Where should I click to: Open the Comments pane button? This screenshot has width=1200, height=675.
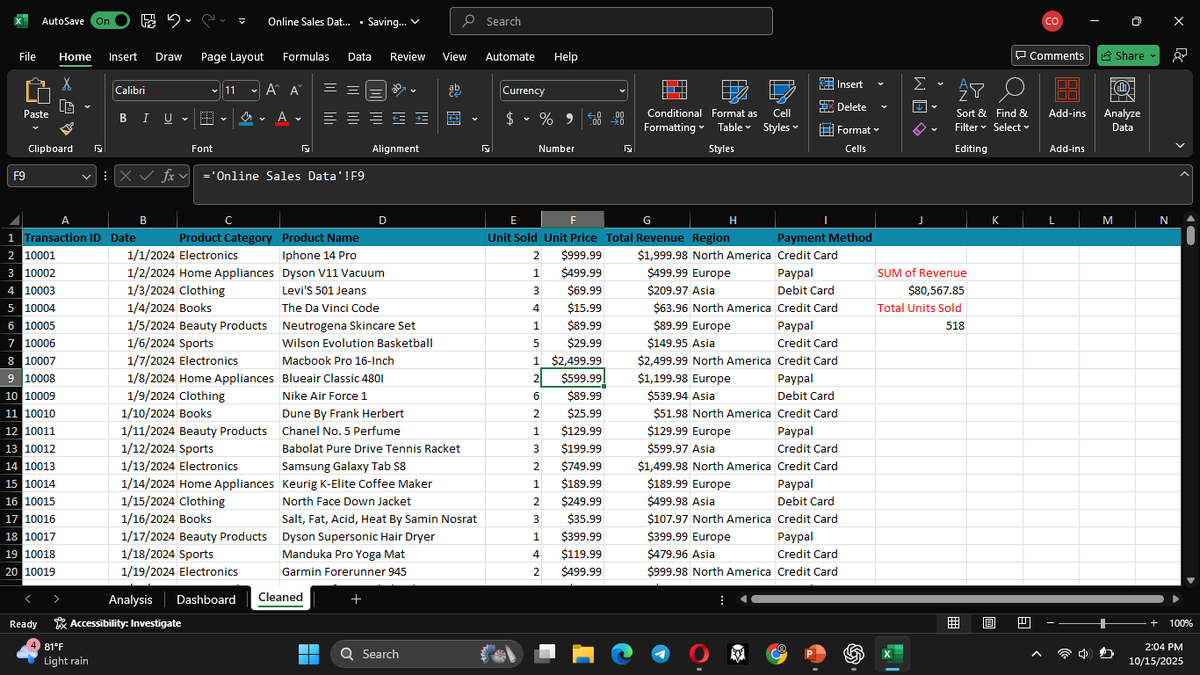click(1050, 56)
